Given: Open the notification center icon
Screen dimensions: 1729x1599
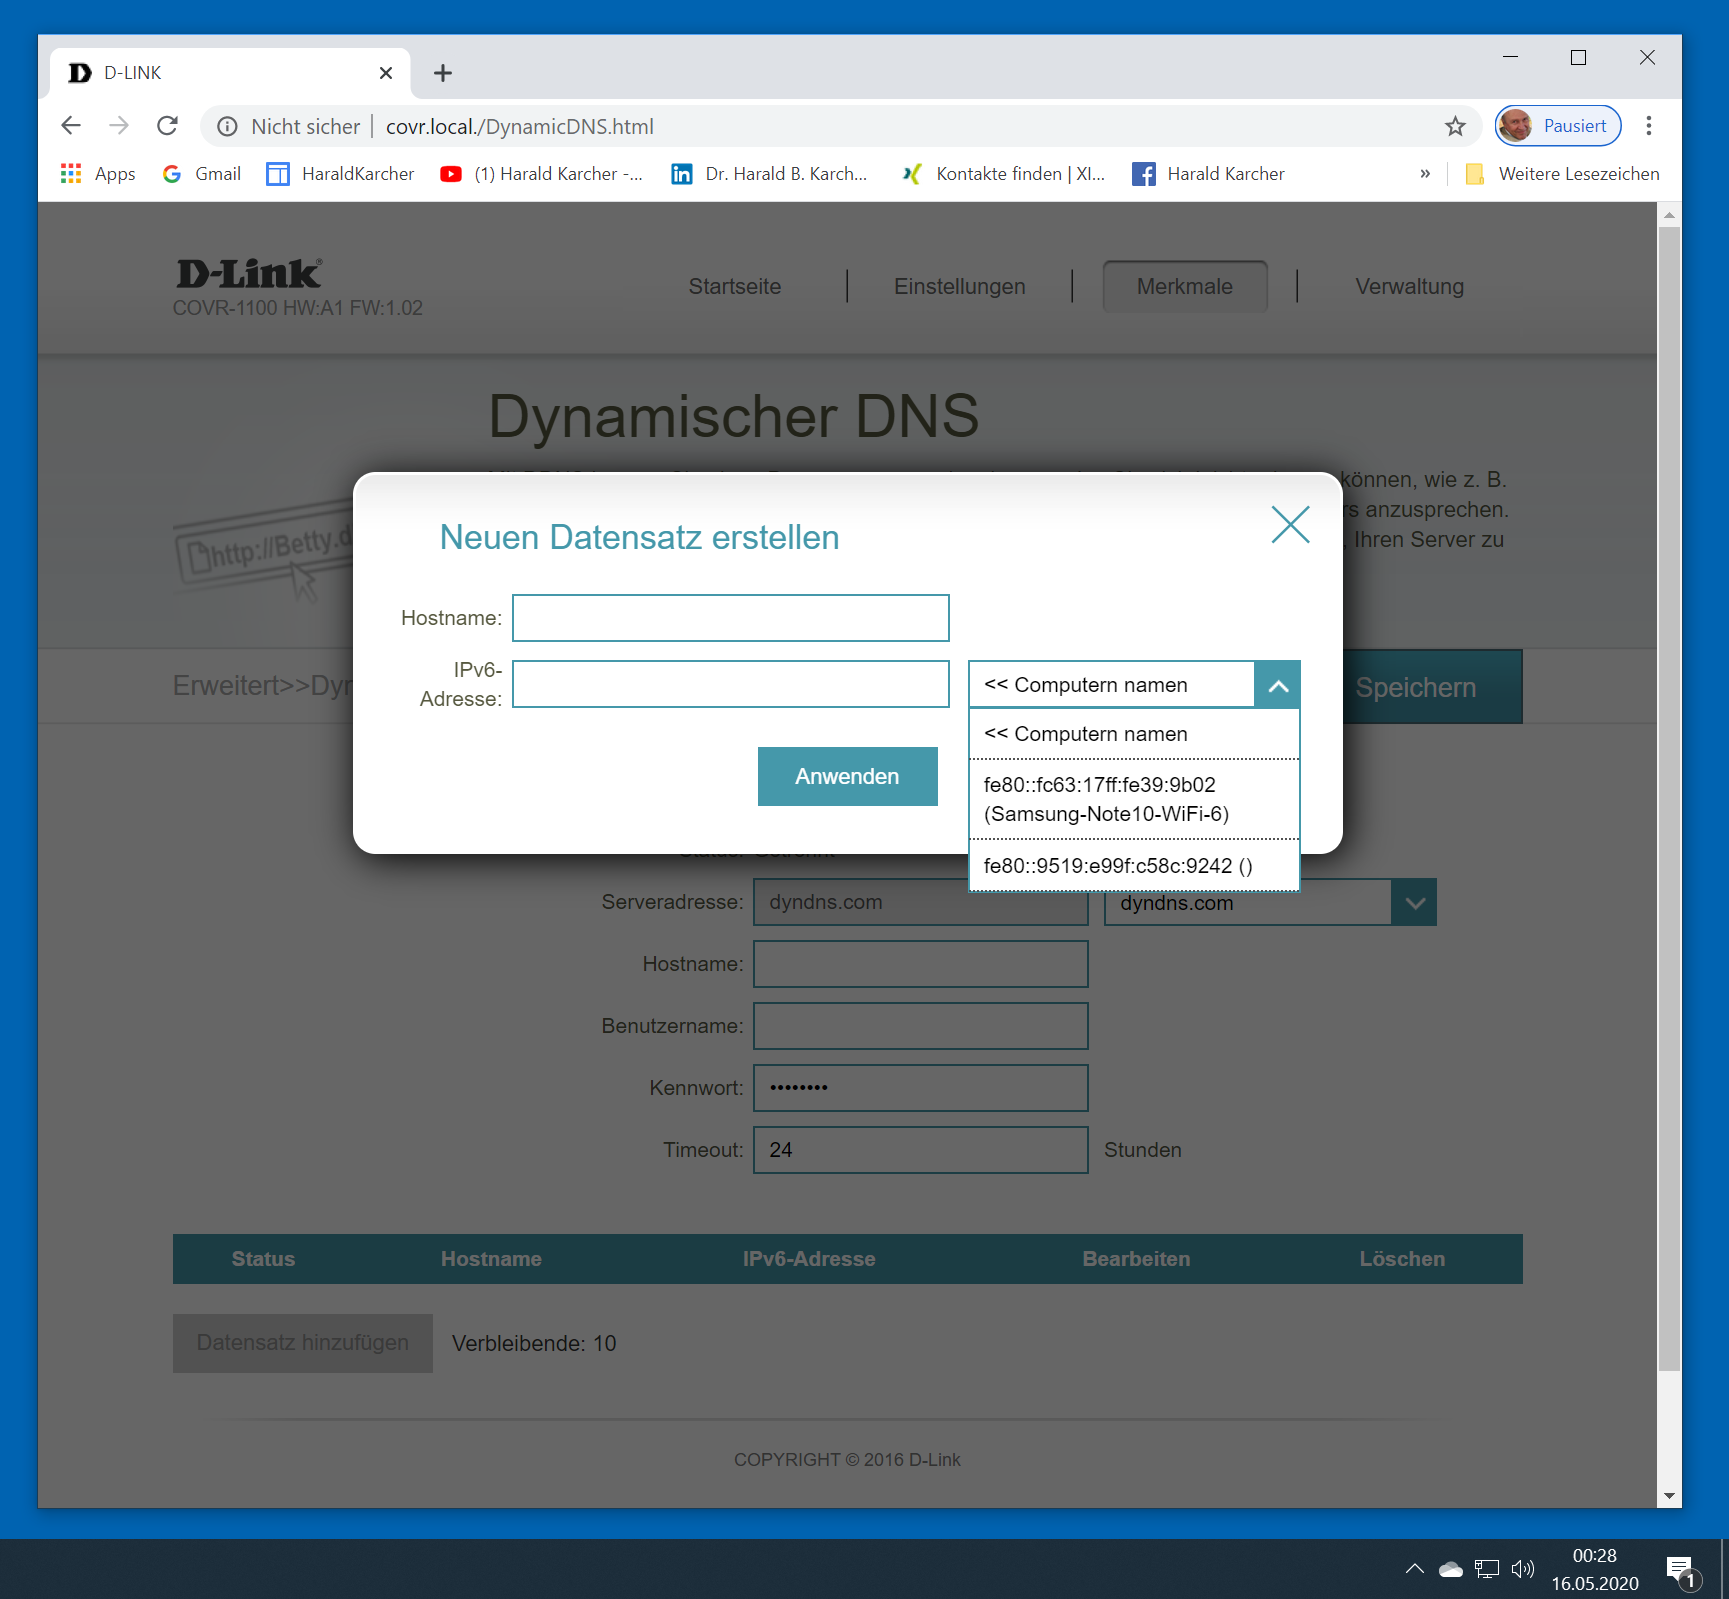Looking at the screenshot, I should [1681, 1571].
